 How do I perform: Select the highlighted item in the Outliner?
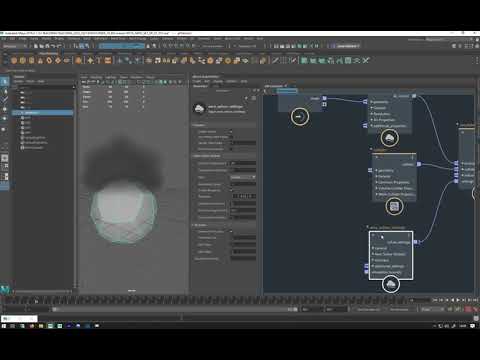pos(43,113)
